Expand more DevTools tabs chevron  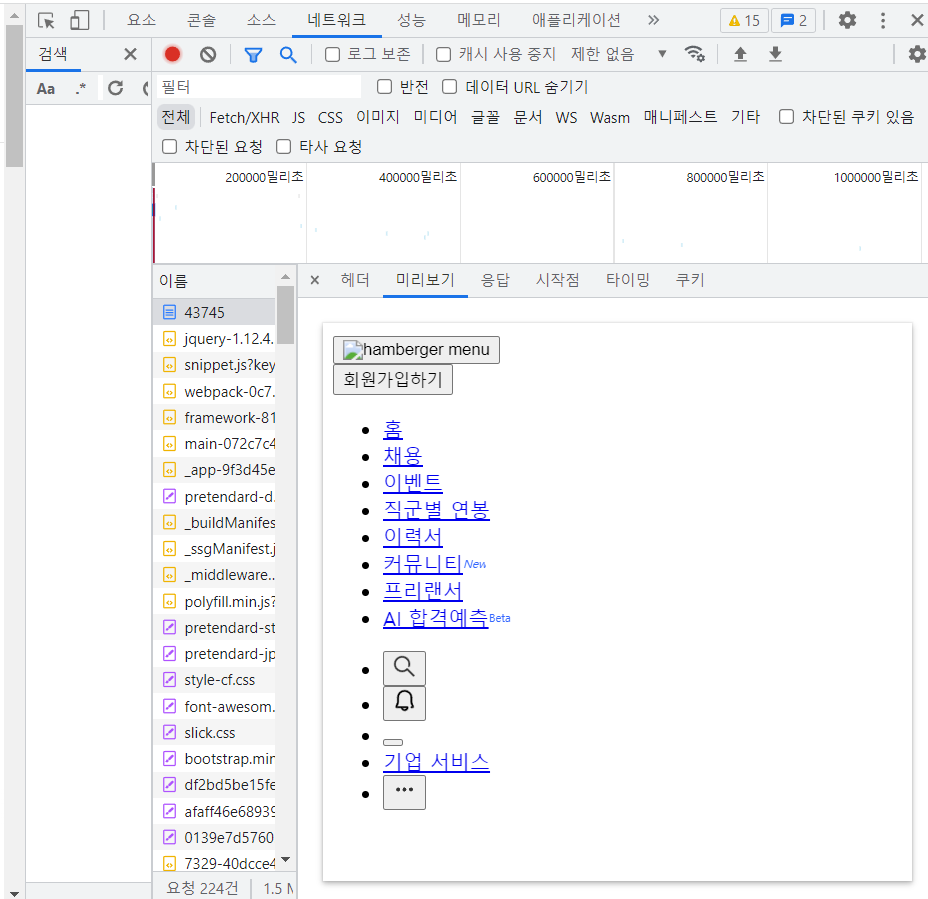[653, 21]
